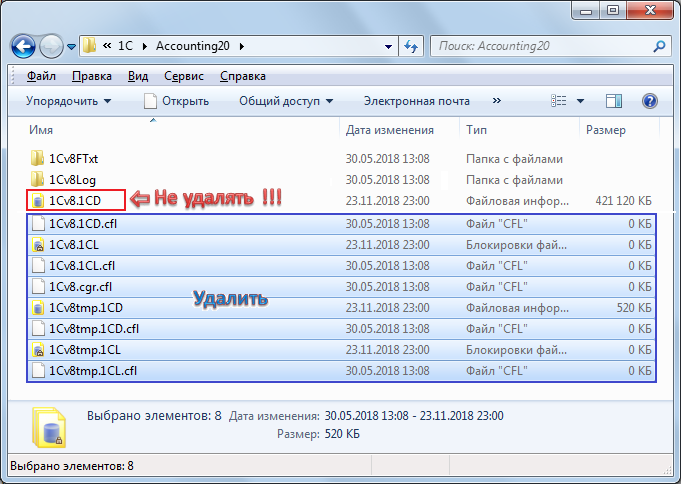Click the folder icon in address bar
Viewport: 681px width, 484px height.
point(89,46)
